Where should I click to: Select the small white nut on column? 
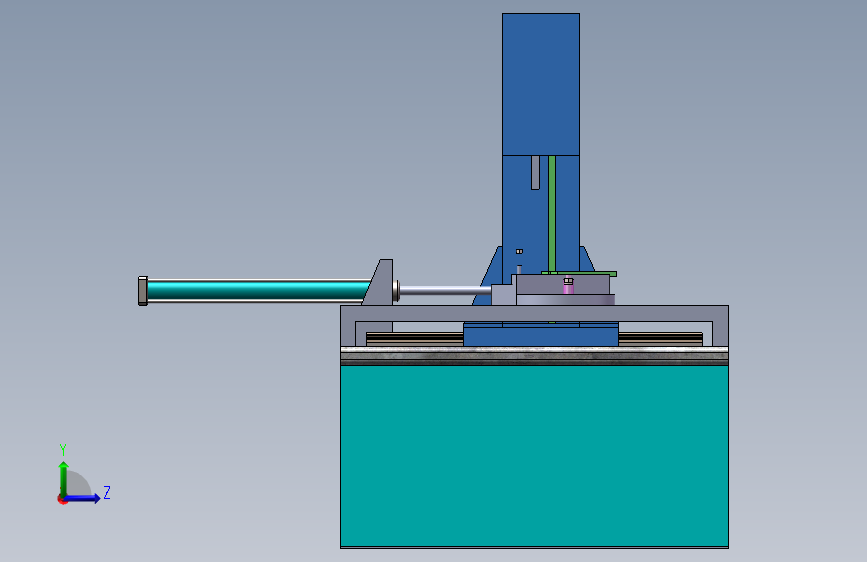point(519,251)
